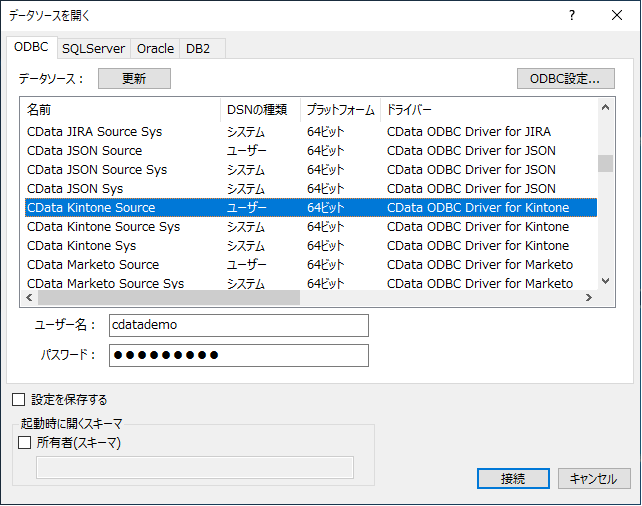
Task: Click the キャンセル button
Action: 594,479
